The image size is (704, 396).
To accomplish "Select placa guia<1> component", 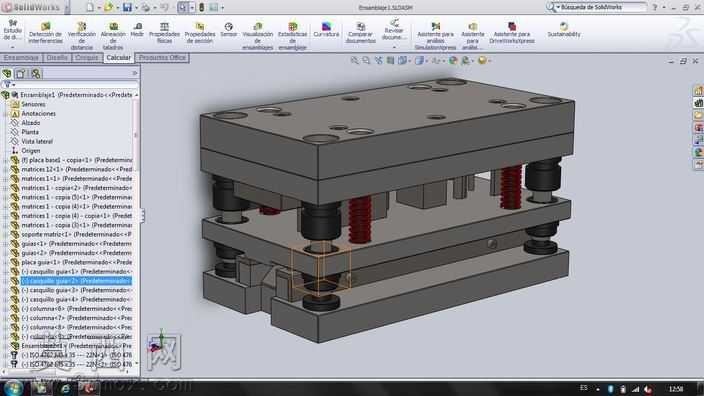I will tap(76, 262).
